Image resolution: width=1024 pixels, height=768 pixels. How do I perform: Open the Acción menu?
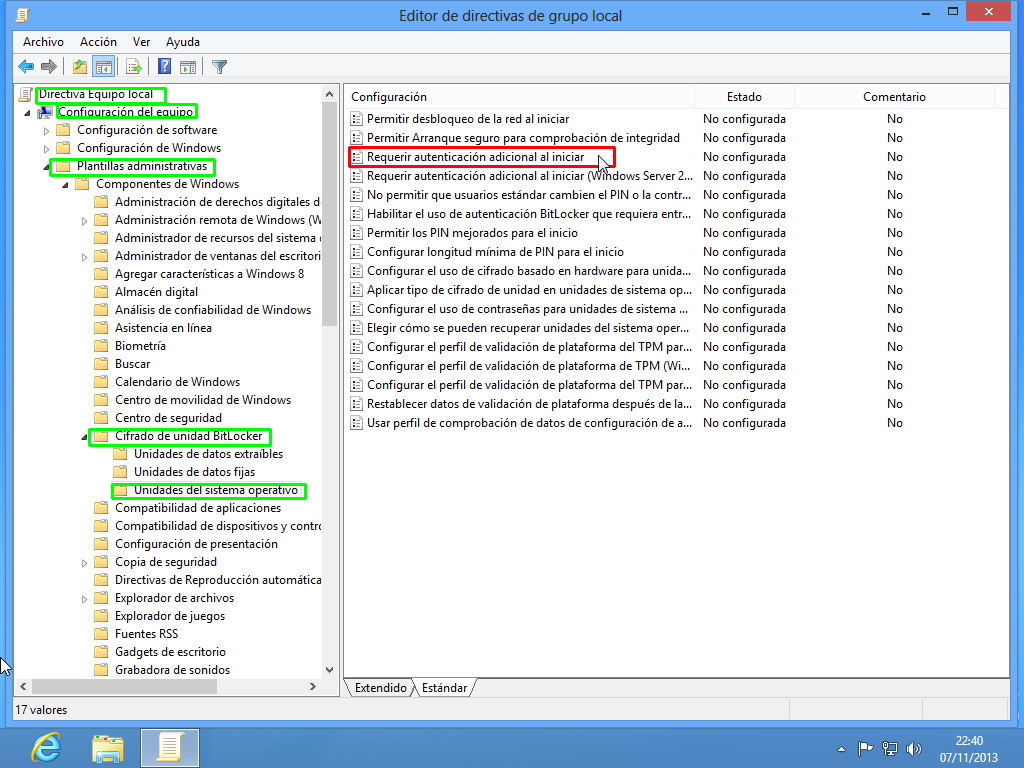click(98, 42)
